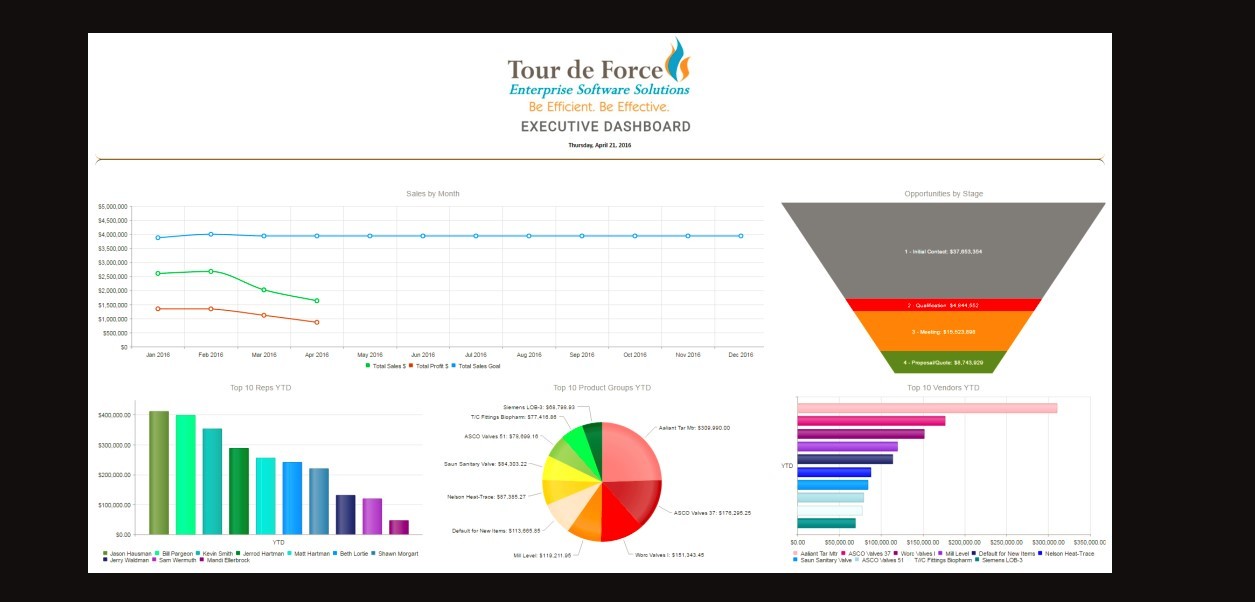Click the teal Siemens LOB-3 vendor bar
This screenshot has height=602, width=1255.
coord(826,523)
